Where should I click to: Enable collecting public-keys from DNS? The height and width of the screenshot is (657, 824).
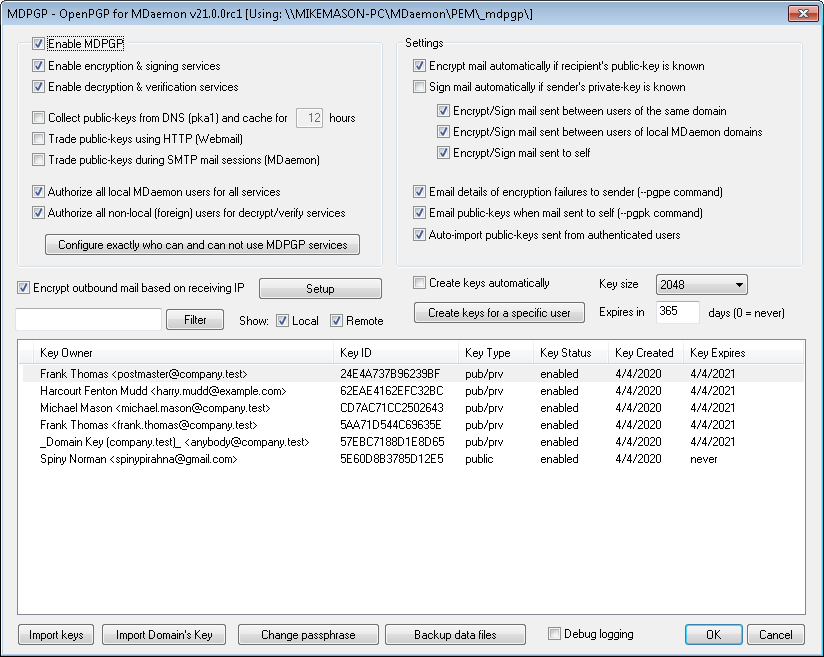[x=39, y=118]
